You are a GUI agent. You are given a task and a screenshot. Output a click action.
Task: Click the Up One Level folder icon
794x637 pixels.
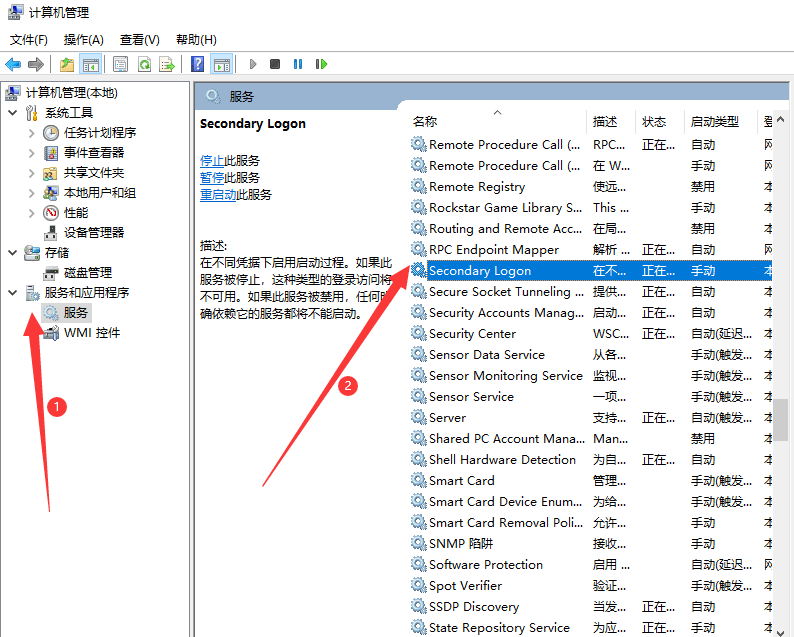click(66, 64)
